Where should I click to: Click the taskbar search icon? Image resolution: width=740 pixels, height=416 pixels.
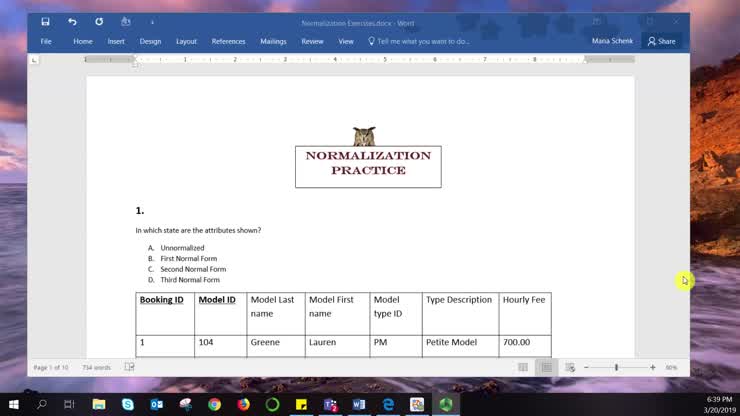point(42,405)
